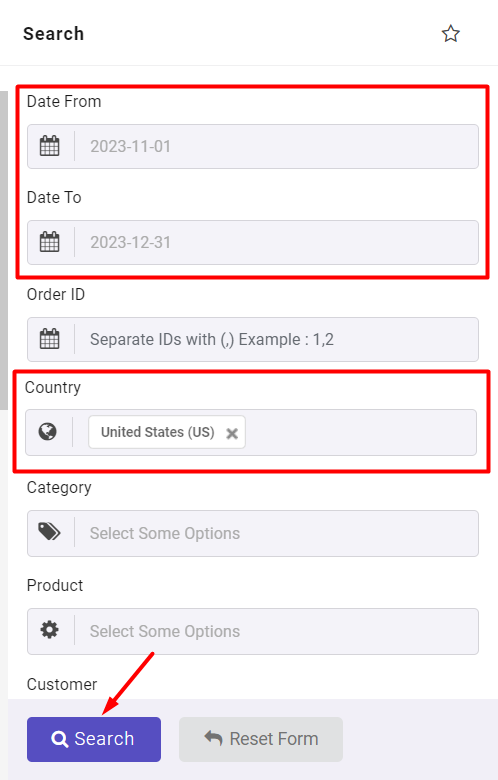Remove the United States (US) tag

(x=232, y=433)
